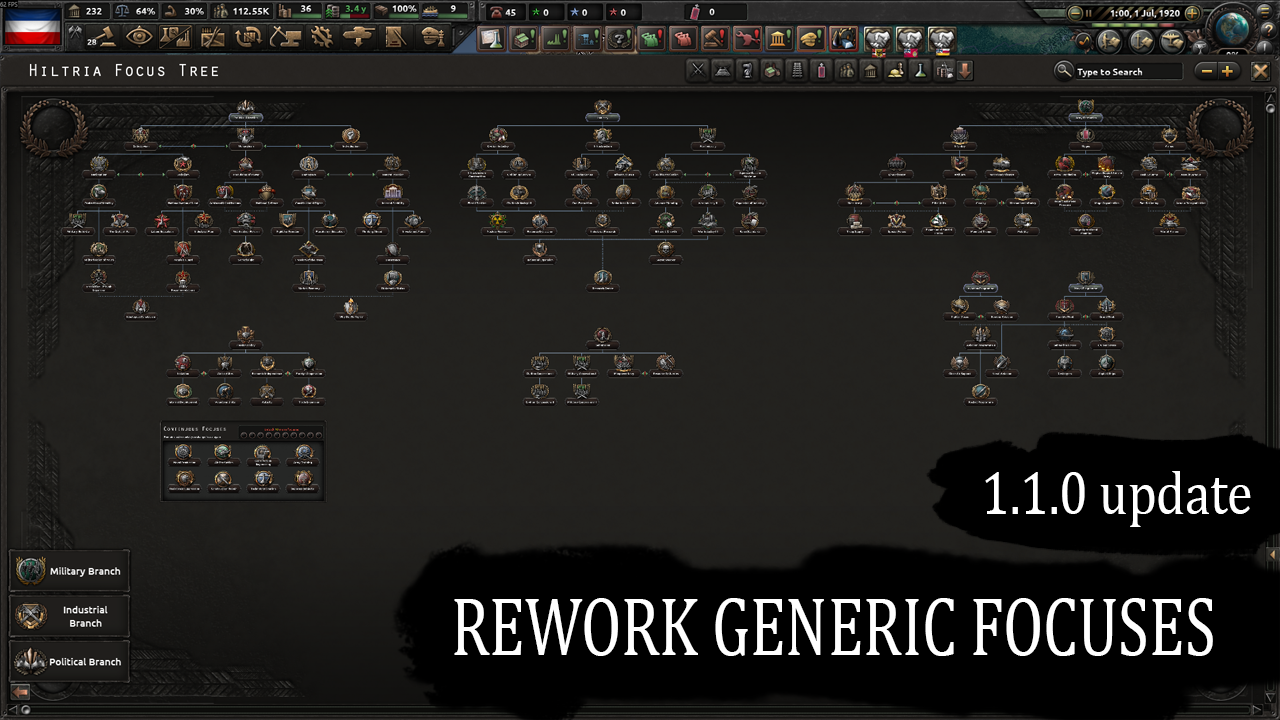Viewport: 1280px width, 720px height.
Task: Close the Hiltria Focus Tree window
Action: [1260, 71]
